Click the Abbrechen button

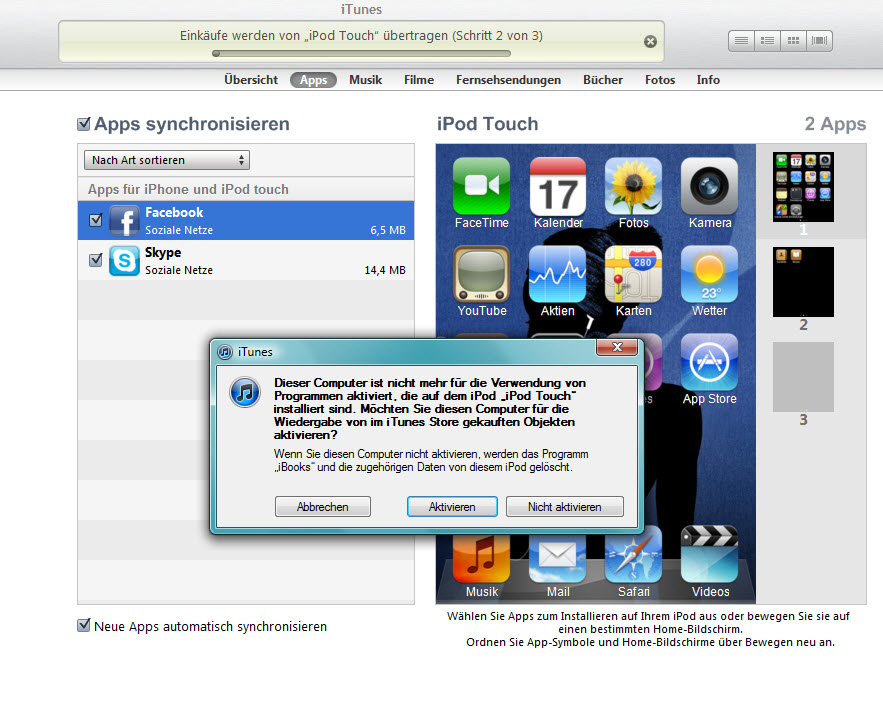coord(323,507)
